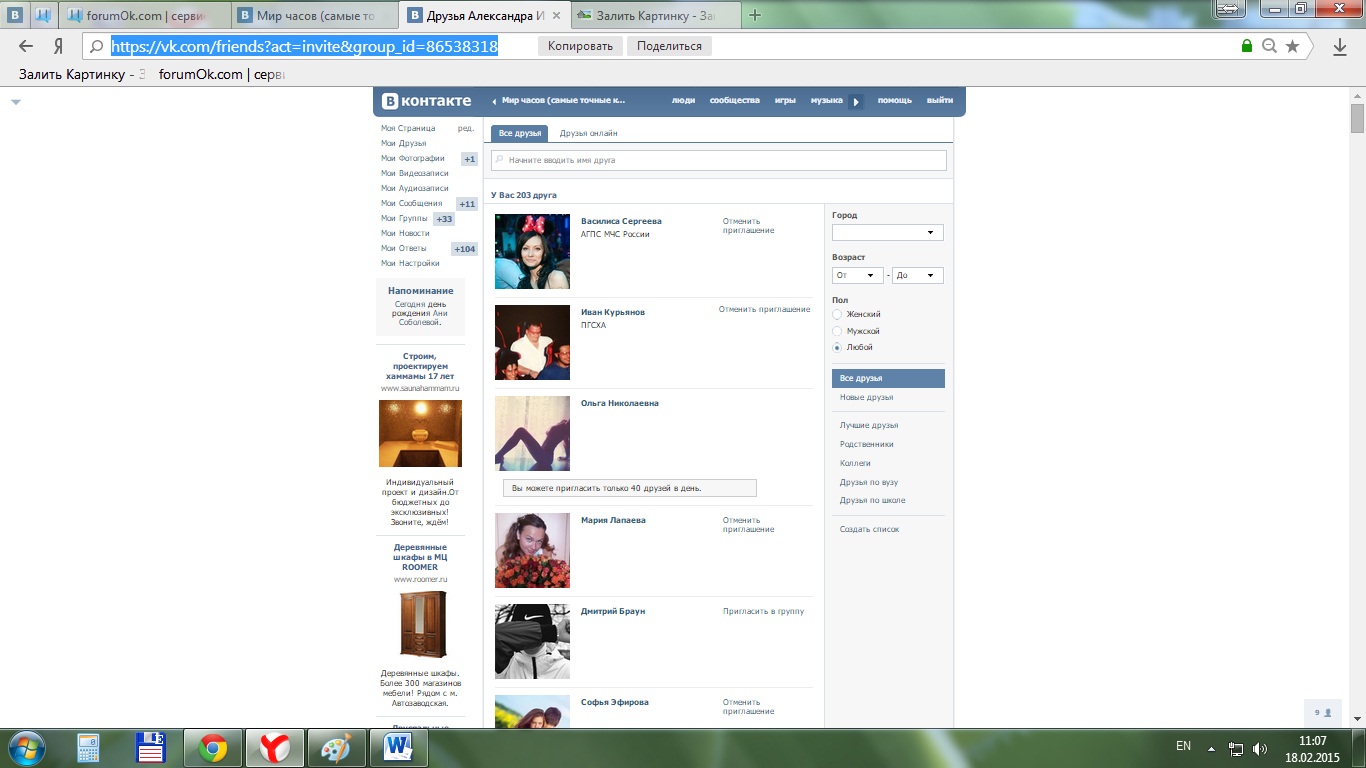
Task: Click the search magnifier icon in address bar
Action: [96, 46]
